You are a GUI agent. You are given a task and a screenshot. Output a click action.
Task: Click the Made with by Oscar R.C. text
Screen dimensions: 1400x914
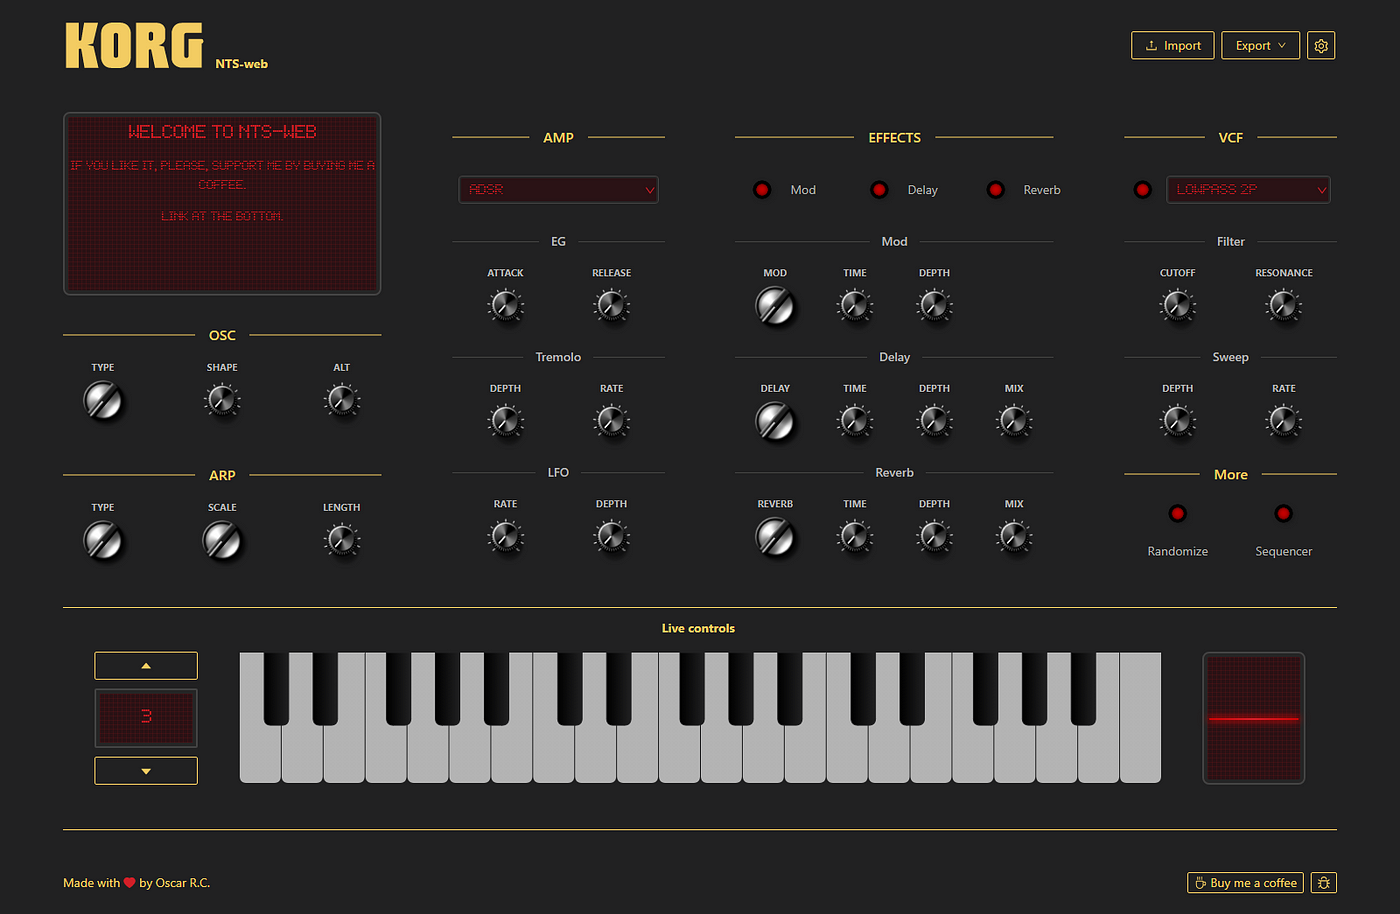click(x=137, y=883)
